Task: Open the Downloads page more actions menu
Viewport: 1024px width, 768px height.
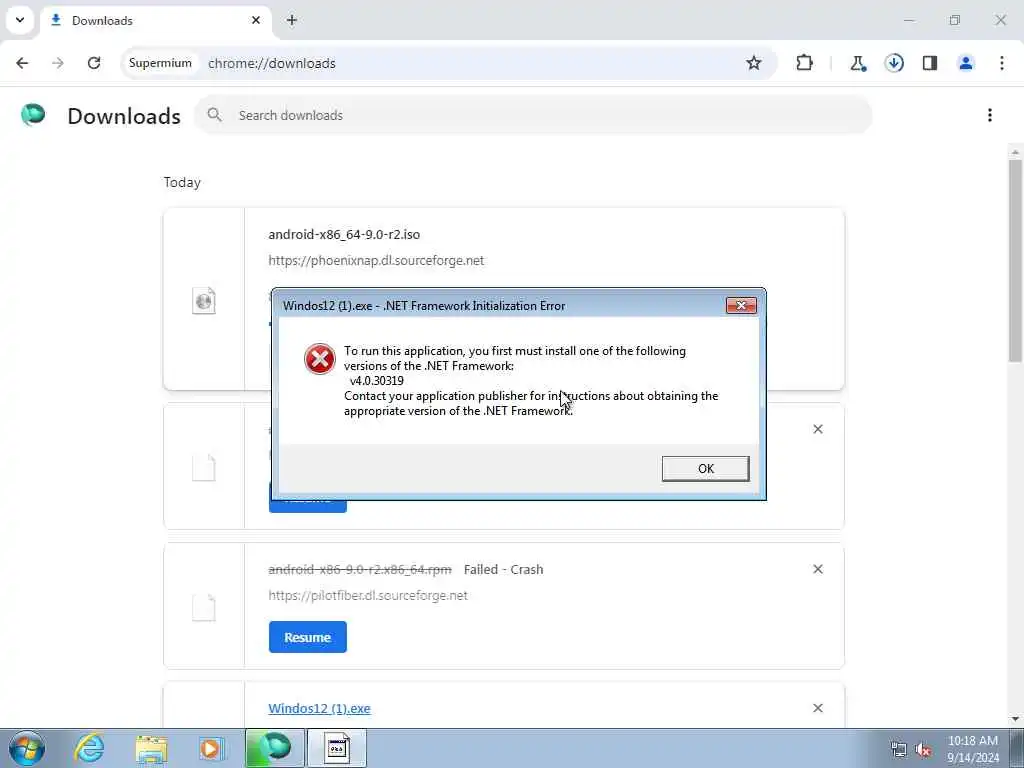Action: point(990,115)
